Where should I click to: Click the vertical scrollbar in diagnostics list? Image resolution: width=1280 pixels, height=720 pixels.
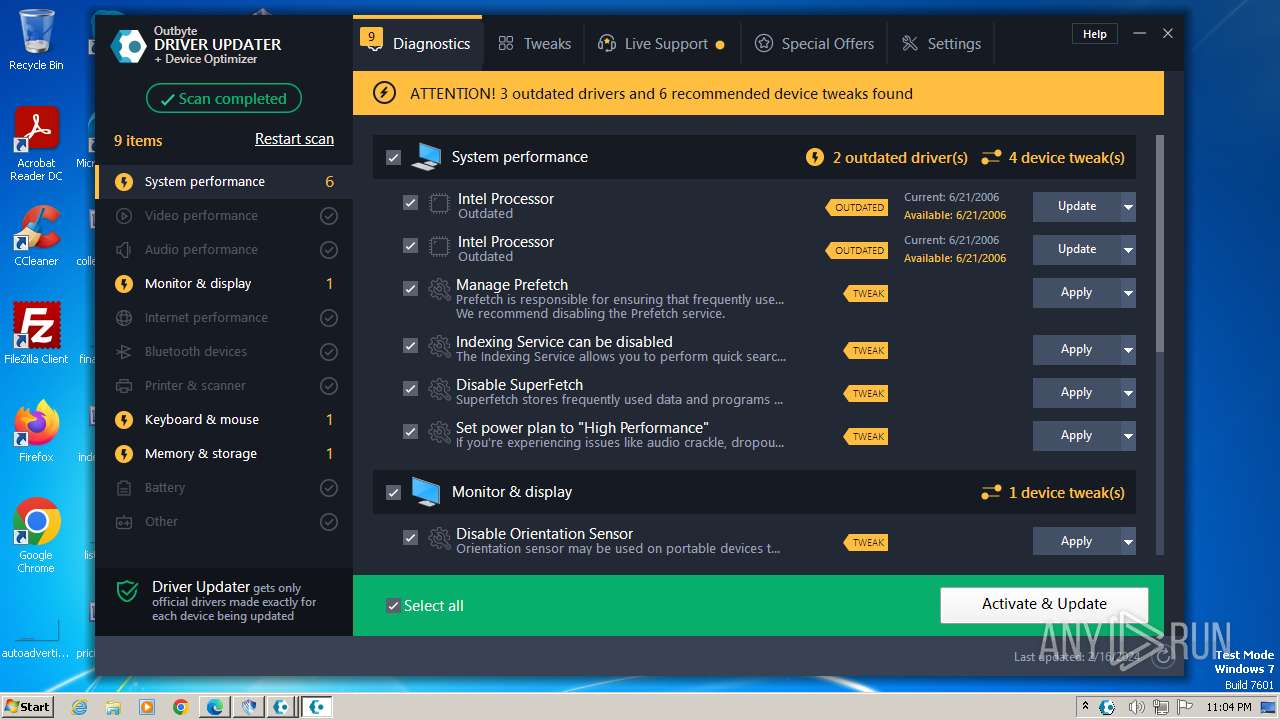[1160, 243]
